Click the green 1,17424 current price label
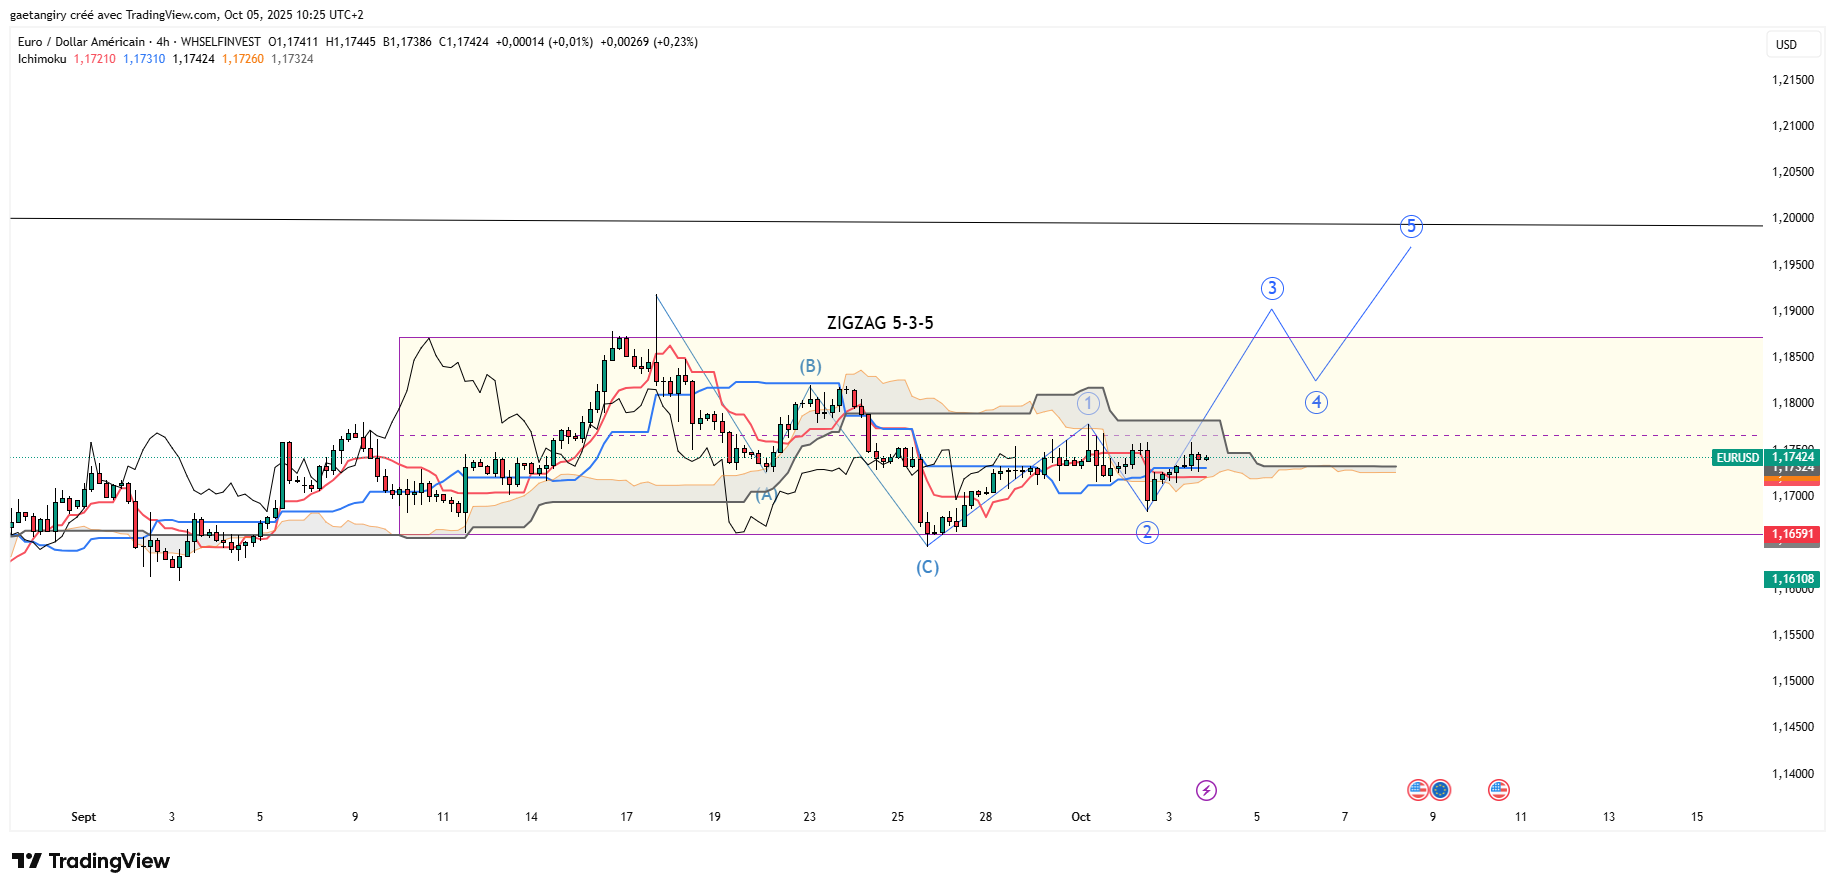The height and width of the screenshot is (891, 1835). (x=1793, y=457)
